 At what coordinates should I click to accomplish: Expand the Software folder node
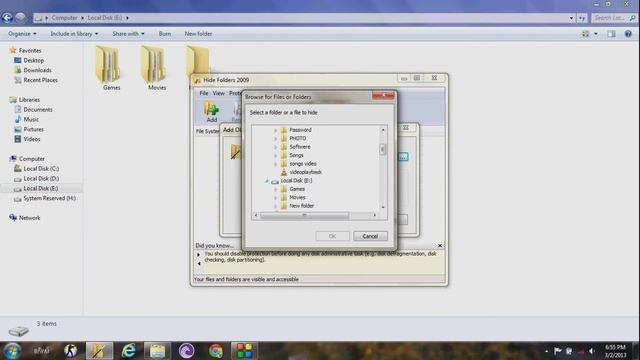click(276, 147)
